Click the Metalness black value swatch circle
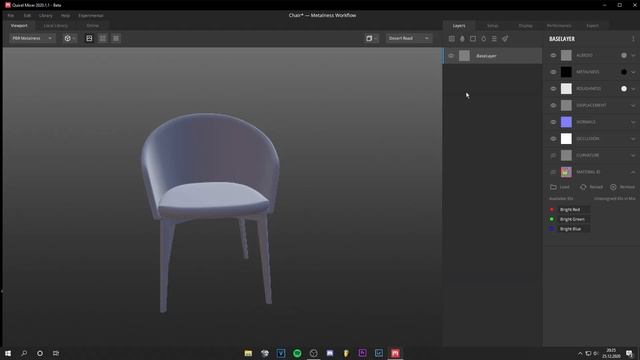Viewport: 640px width, 360px height. (624, 72)
